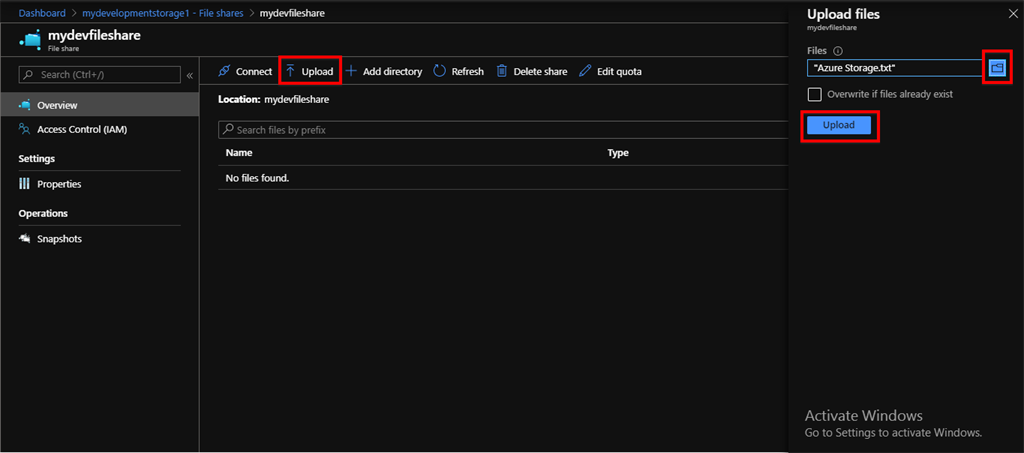Image resolution: width=1024 pixels, height=453 pixels.
Task: Click the Add directory plus icon
Action: click(x=351, y=71)
